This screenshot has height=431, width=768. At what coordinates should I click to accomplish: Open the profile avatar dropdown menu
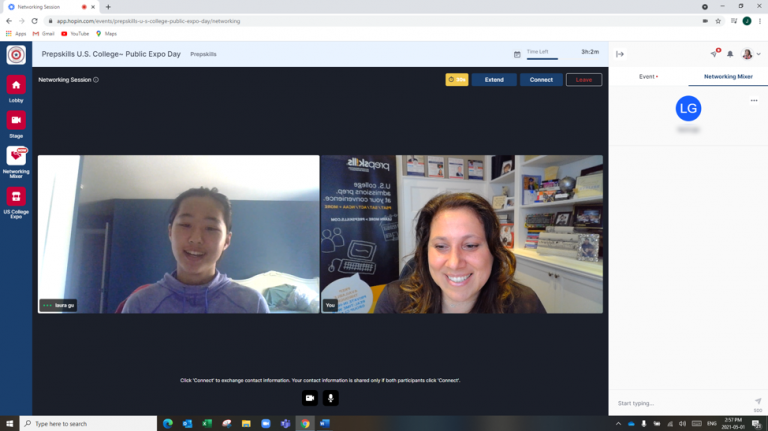750,54
